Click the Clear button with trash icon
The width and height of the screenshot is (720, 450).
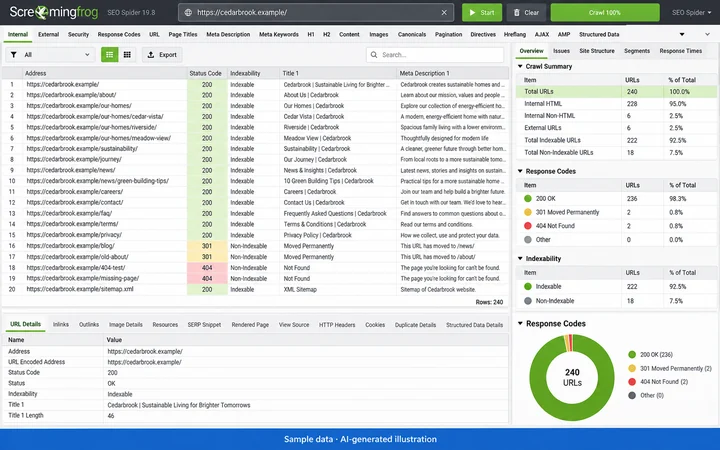point(526,12)
